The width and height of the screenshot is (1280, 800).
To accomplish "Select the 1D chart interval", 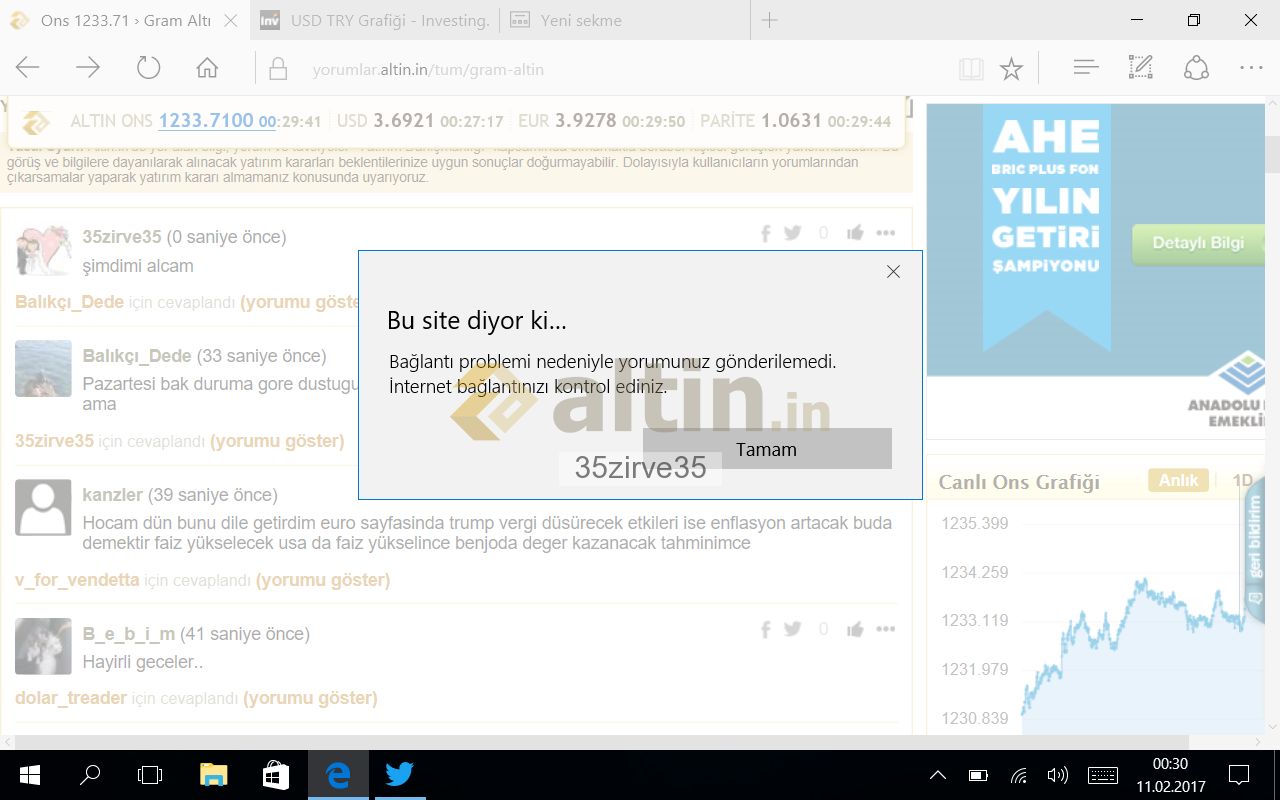I will pyautogui.click(x=1242, y=481).
